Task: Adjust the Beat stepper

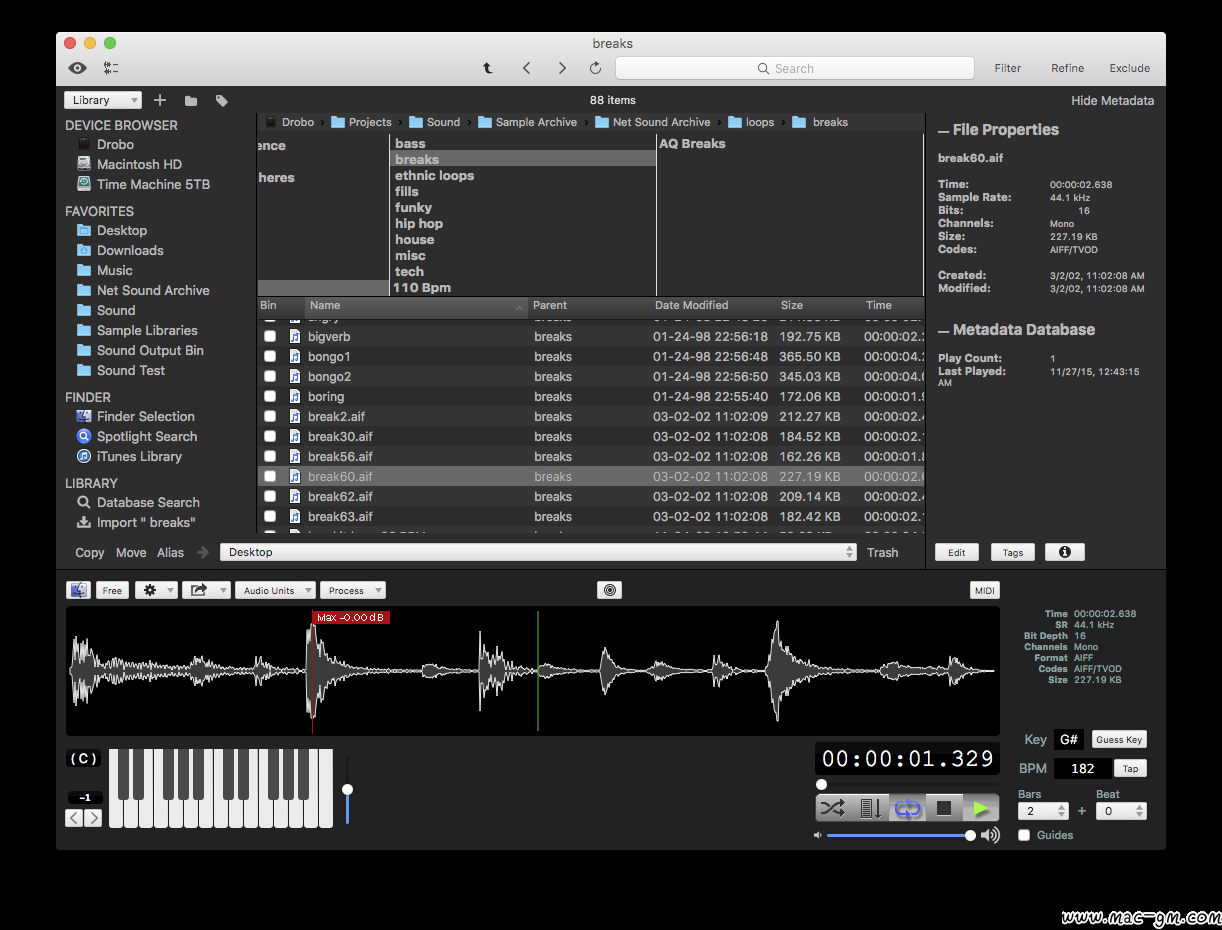Action: pyautogui.click(x=1140, y=811)
